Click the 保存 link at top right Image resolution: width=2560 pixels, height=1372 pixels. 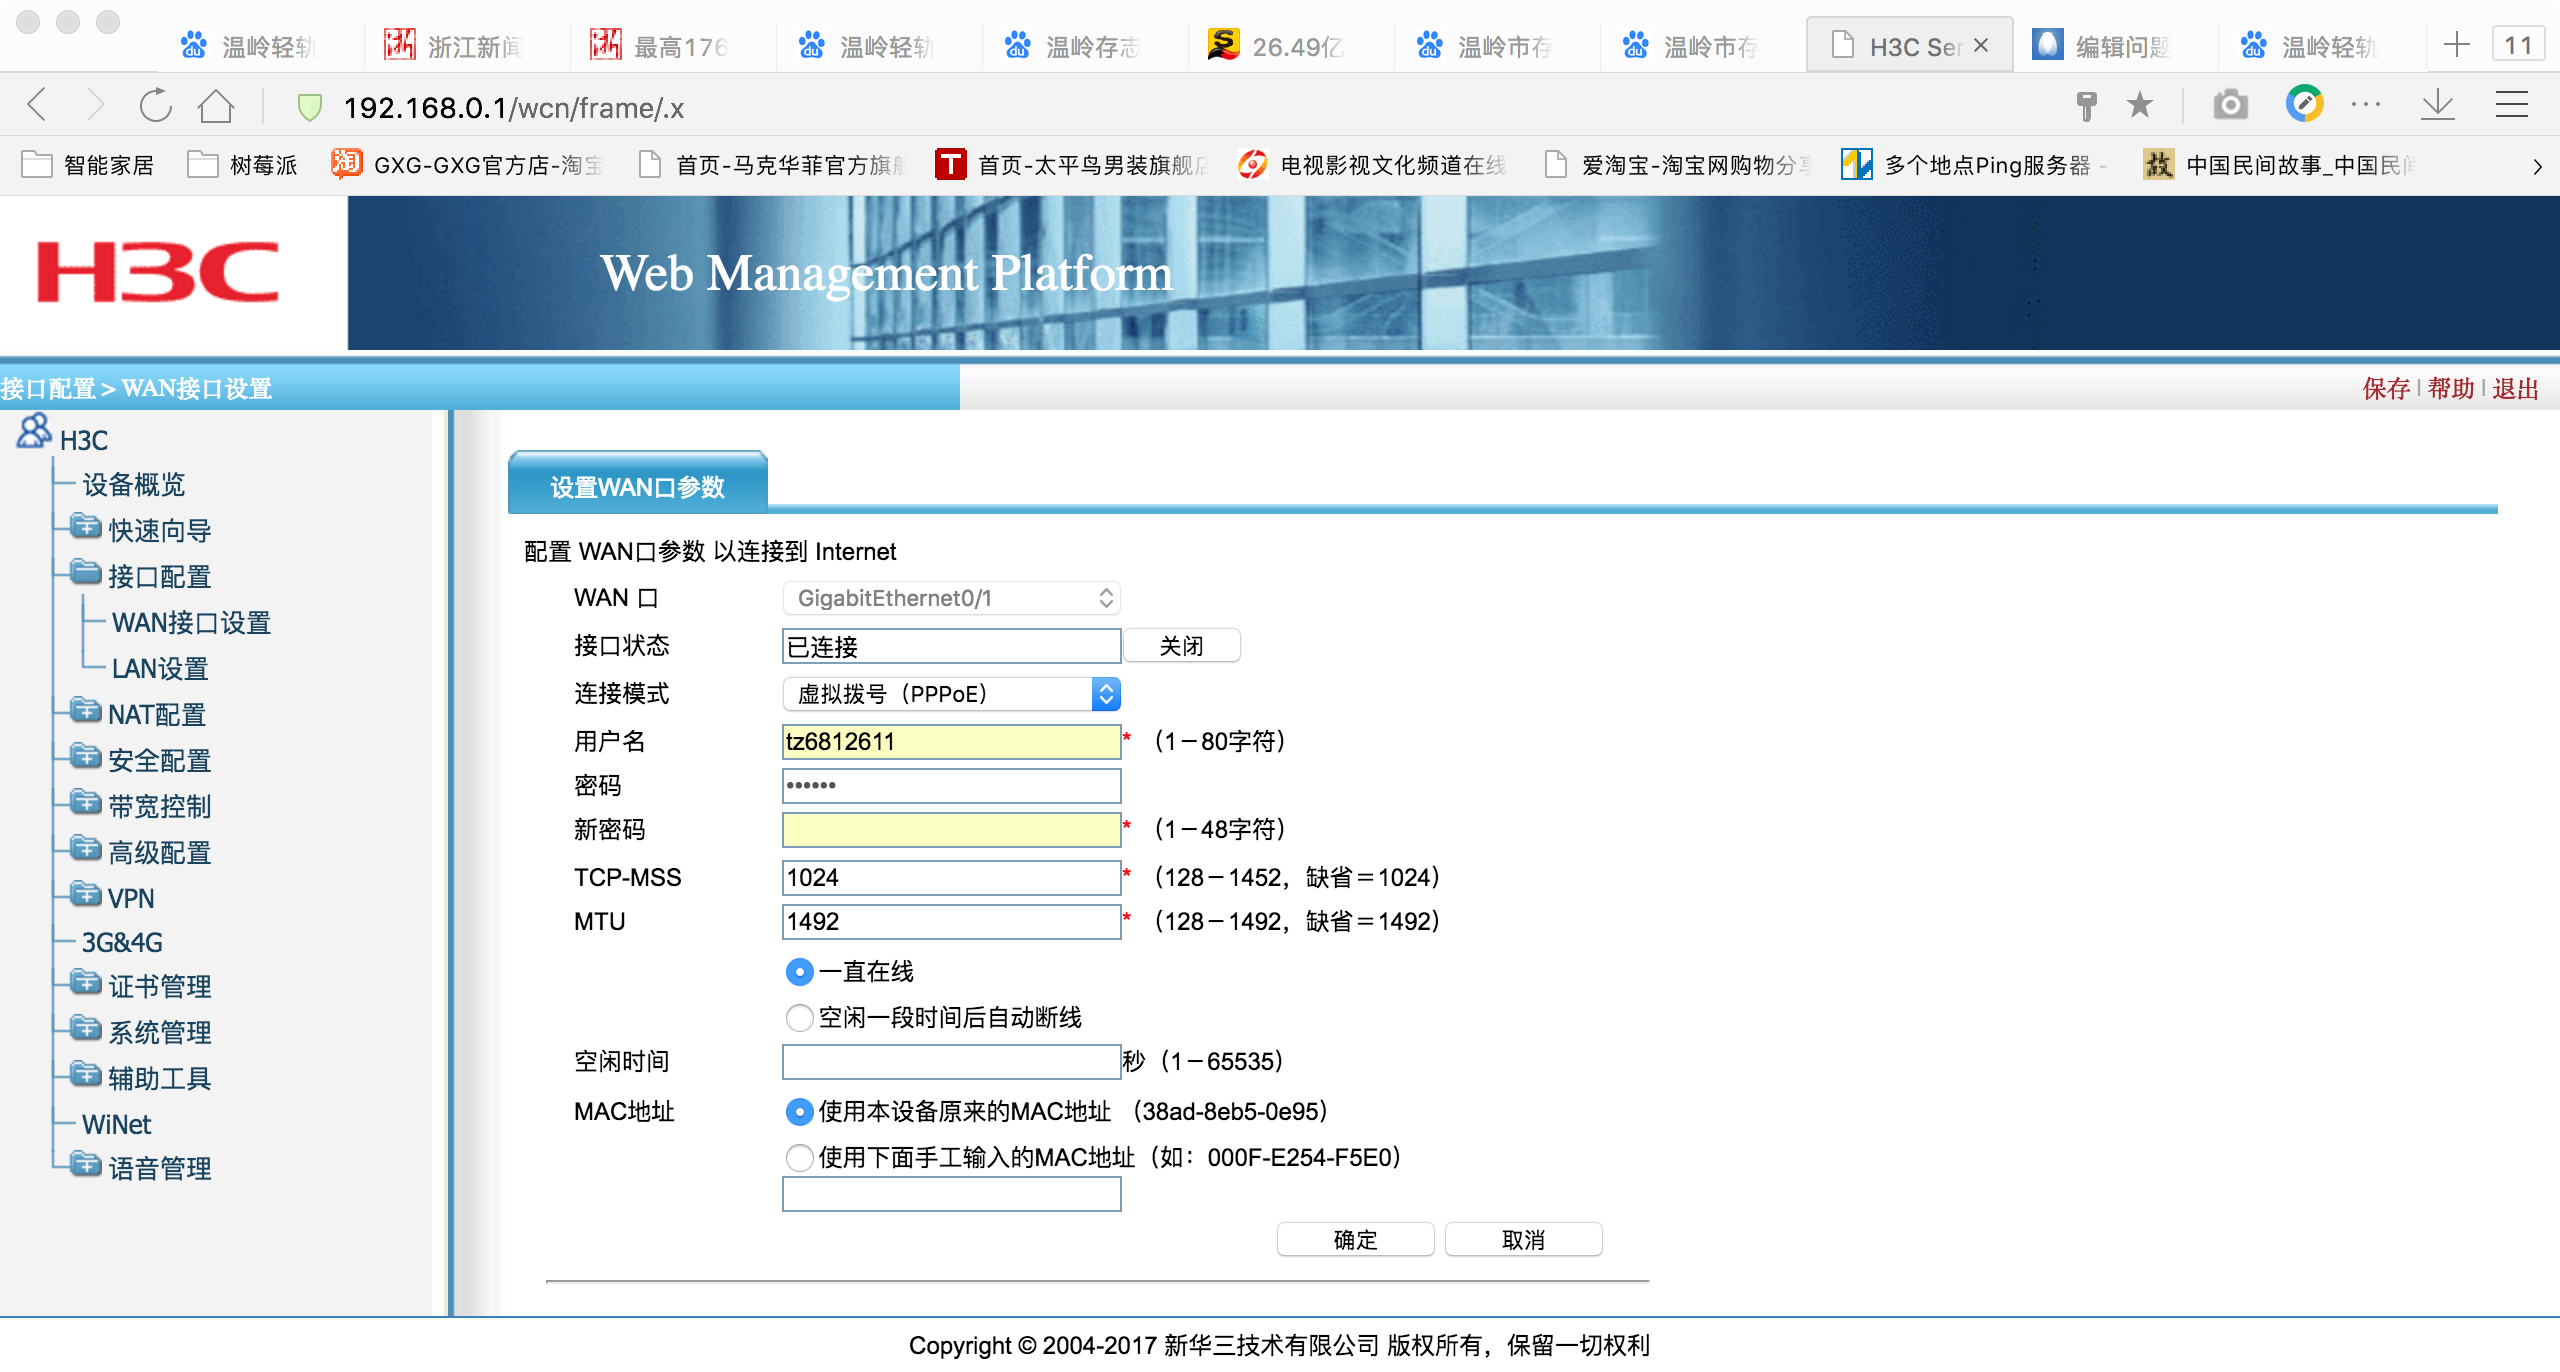click(2385, 388)
